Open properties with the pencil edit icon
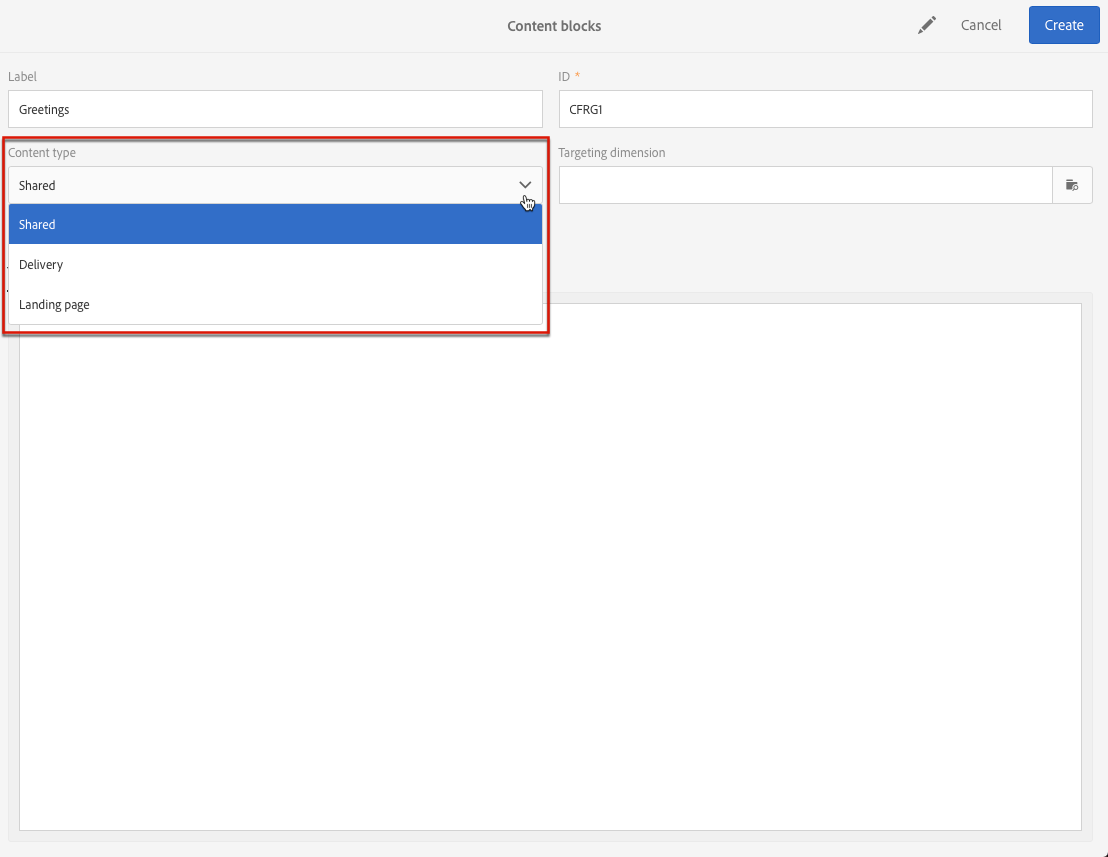 coord(926,25)
